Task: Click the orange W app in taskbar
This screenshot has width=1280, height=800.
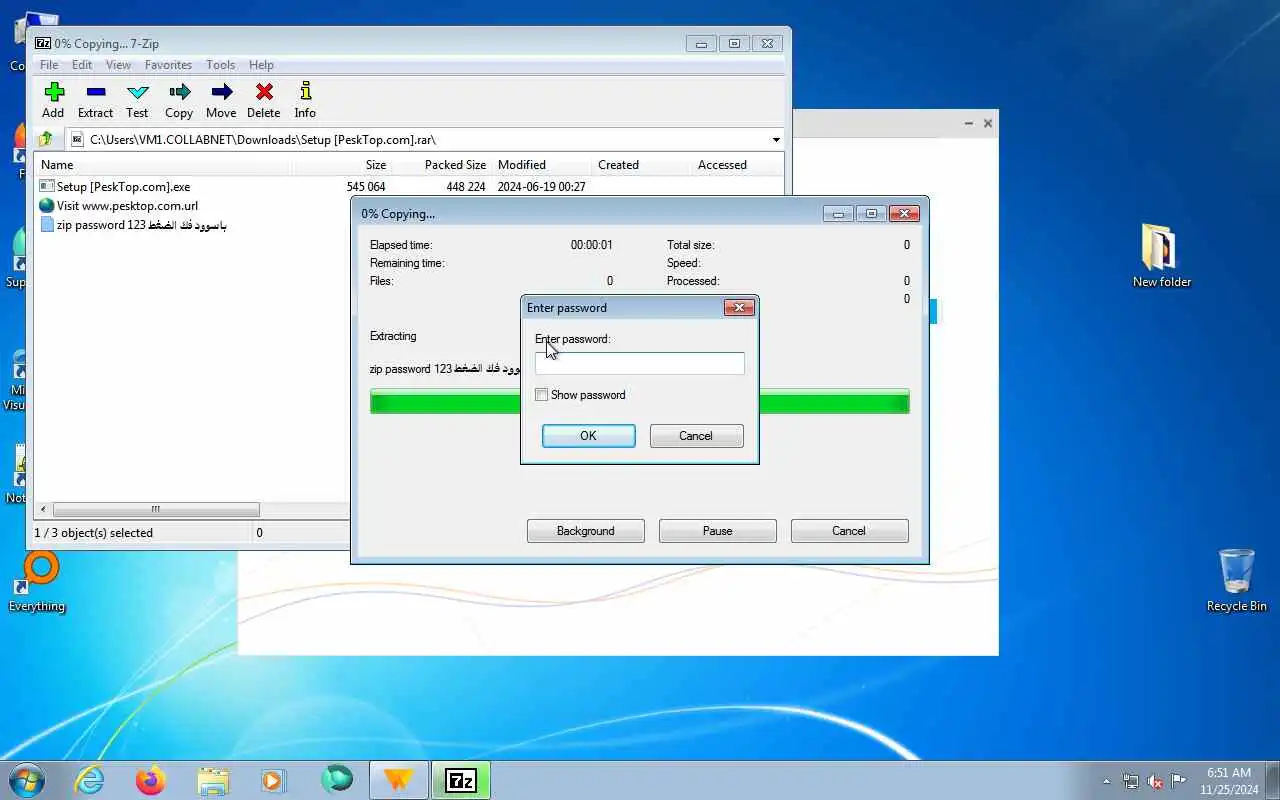Action: click(x=399, y=780)
